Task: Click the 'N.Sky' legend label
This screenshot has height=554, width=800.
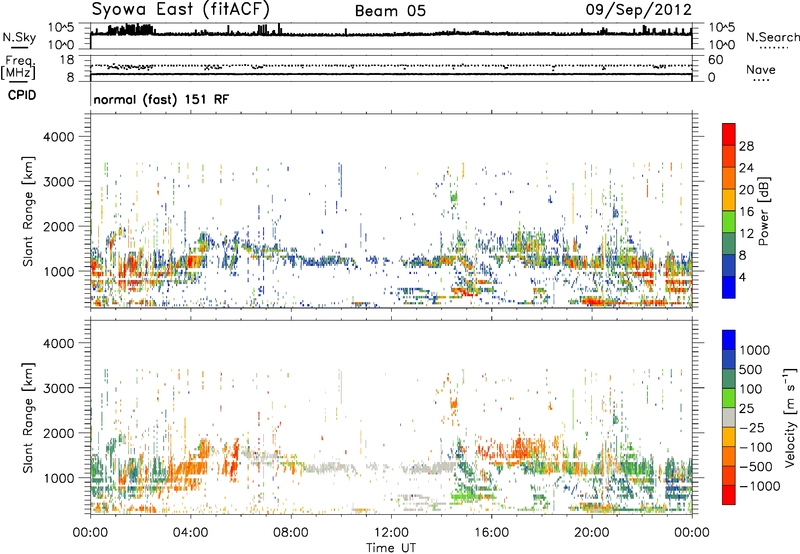Action: tap(19, 37)
